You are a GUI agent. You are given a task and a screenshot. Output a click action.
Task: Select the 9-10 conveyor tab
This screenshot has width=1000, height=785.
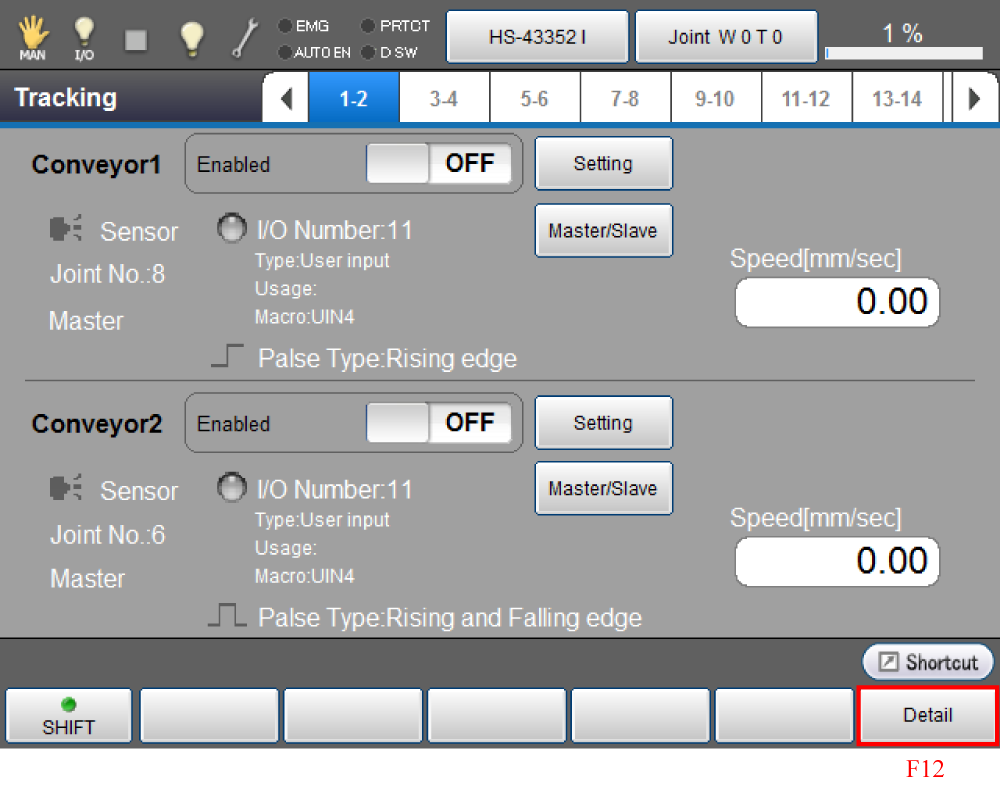point(714,99)
